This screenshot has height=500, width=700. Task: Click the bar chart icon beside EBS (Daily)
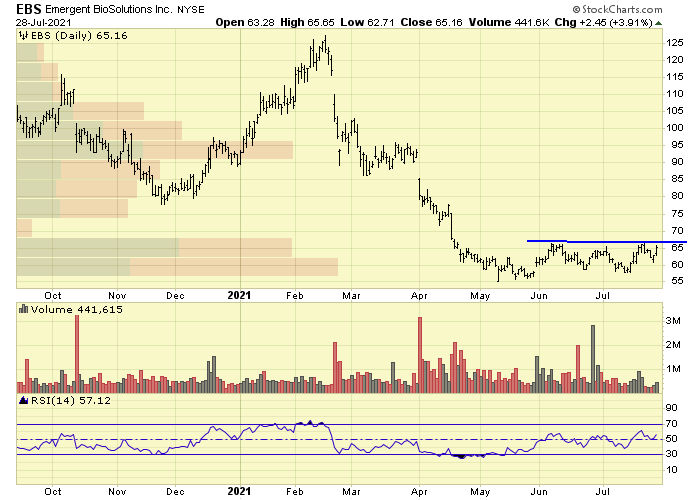point(23,35)
